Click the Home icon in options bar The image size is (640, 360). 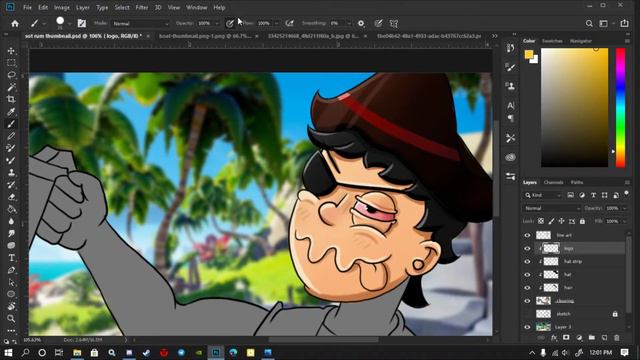15,24
